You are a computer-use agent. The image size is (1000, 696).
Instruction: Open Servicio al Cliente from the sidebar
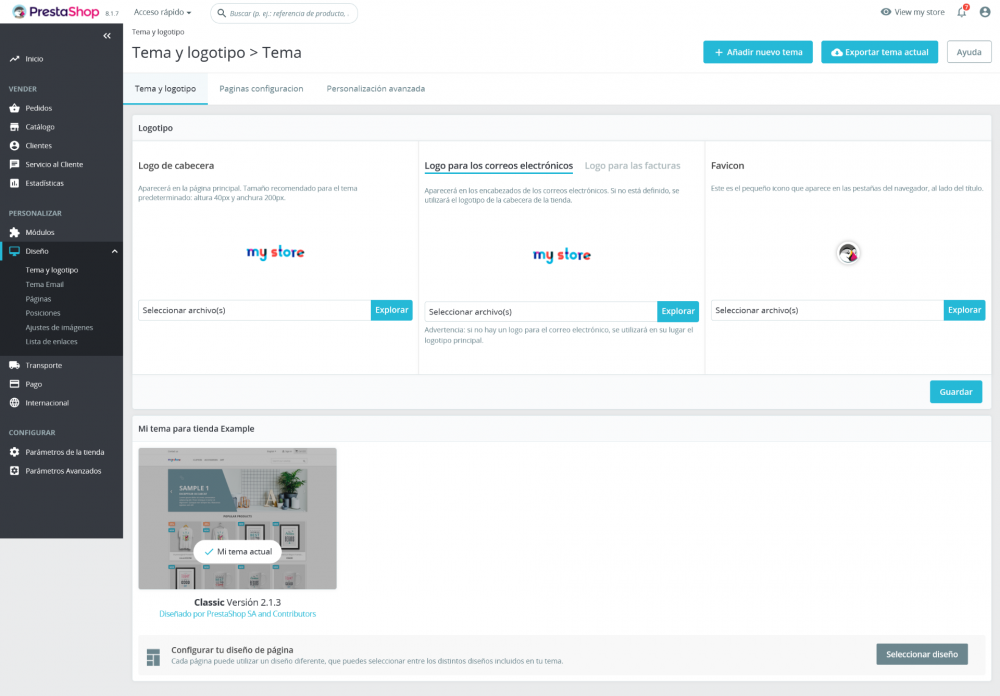[15, 163]
